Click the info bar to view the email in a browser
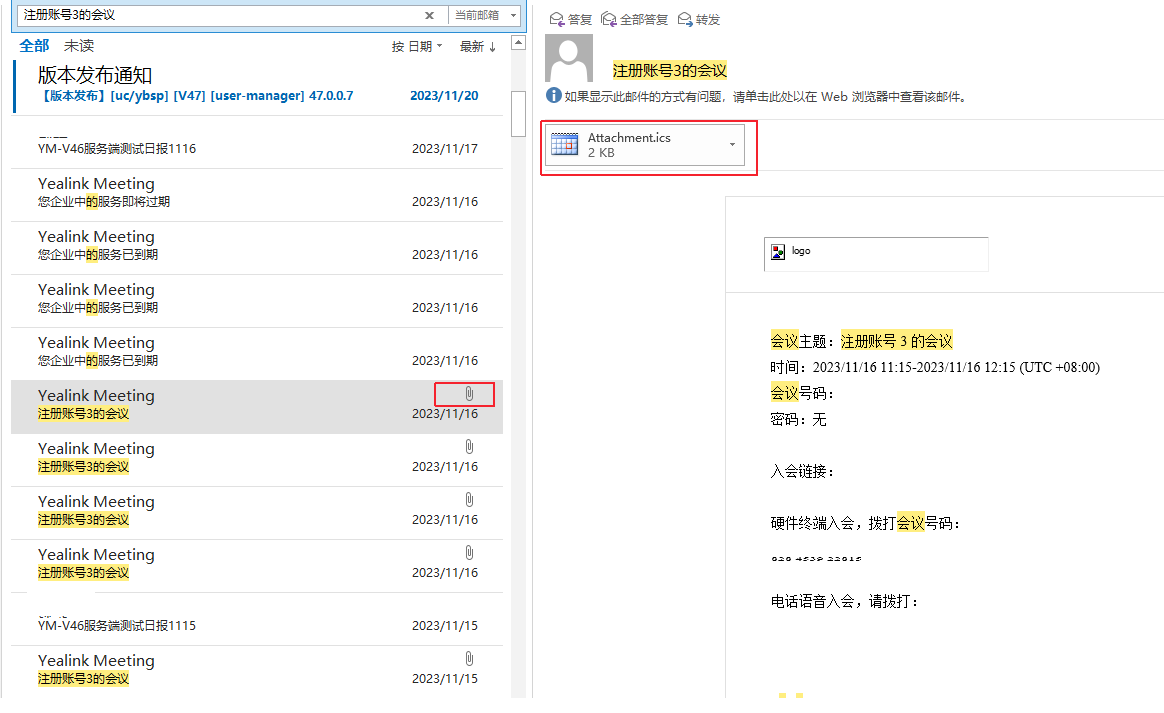1164x713 pixels. point(765,97)
